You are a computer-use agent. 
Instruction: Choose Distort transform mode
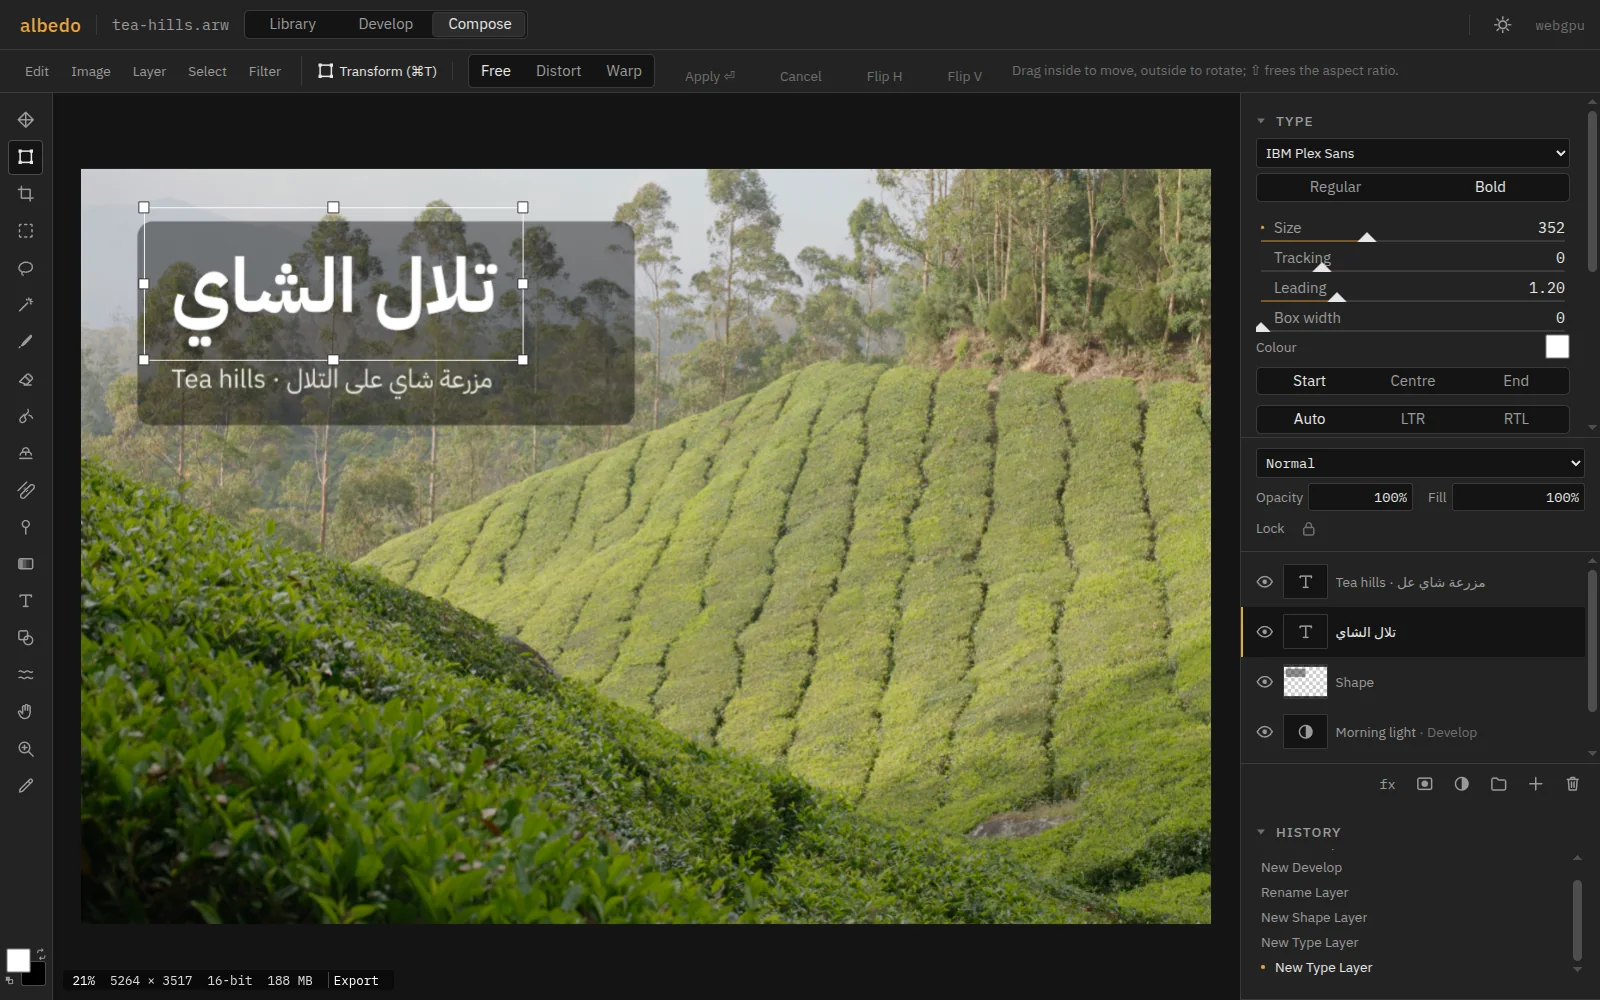pos(558,71)
